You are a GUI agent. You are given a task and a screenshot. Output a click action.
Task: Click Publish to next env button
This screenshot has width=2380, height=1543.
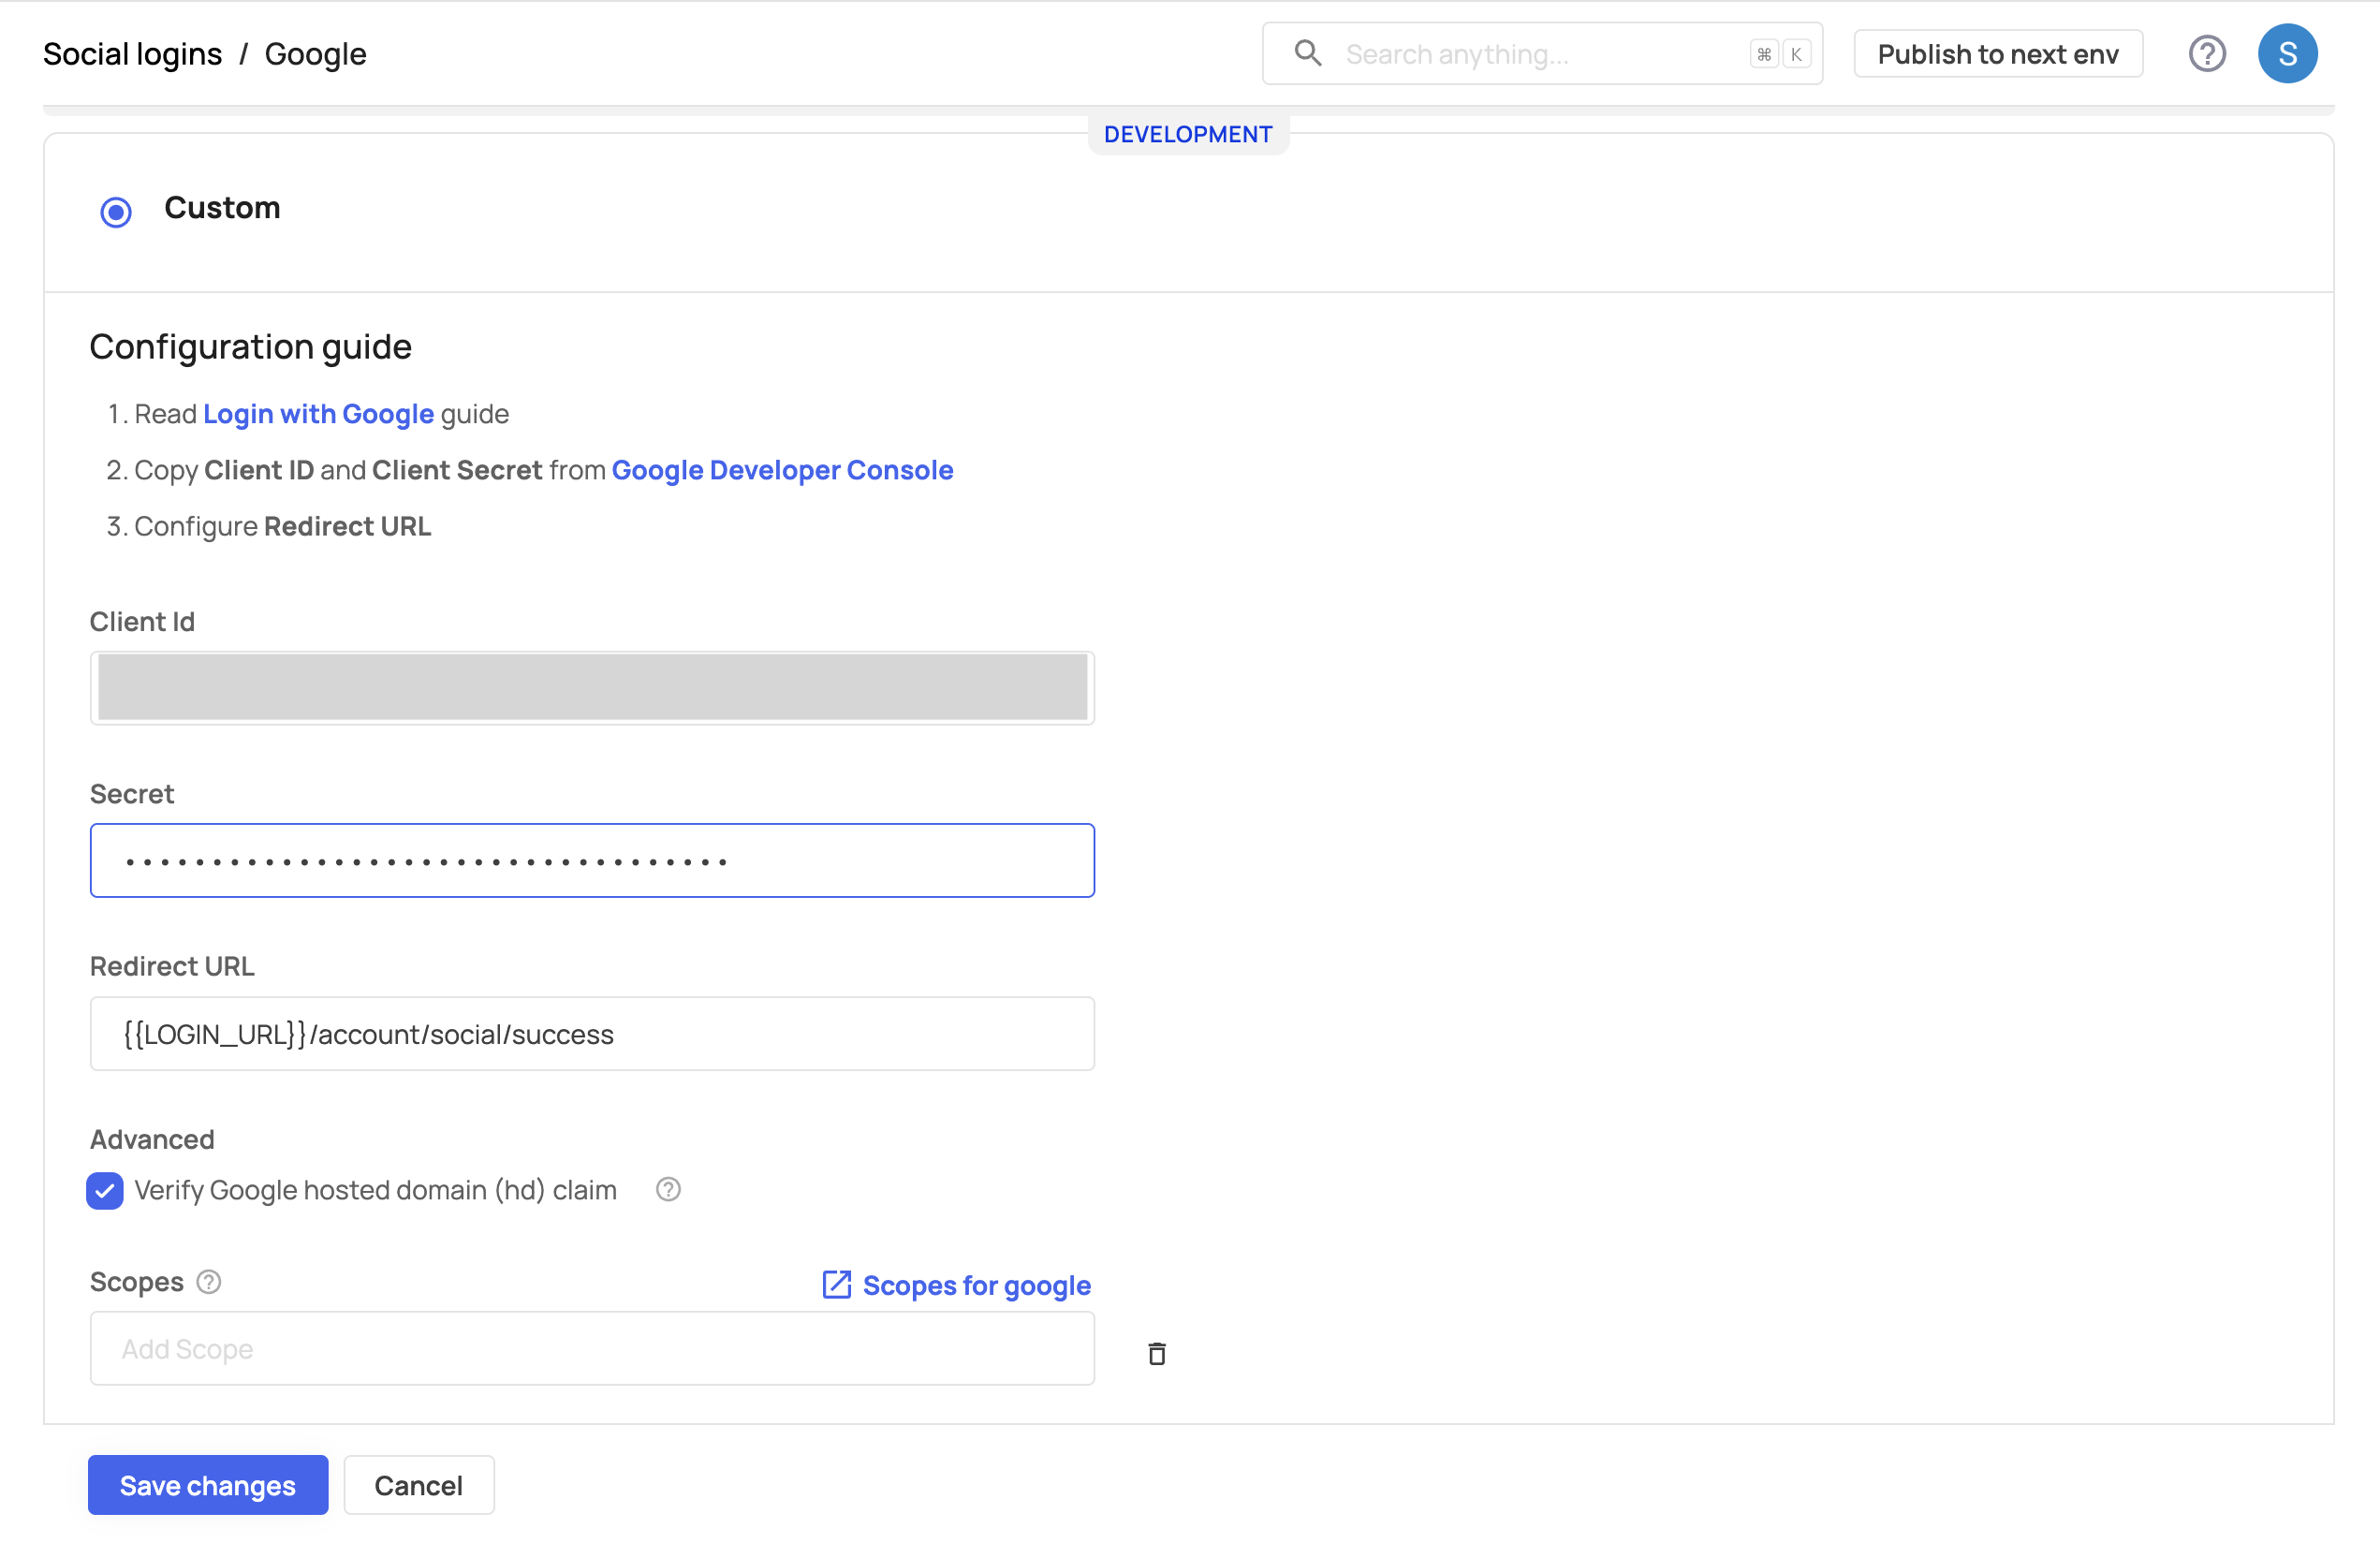tap(1997, 54)
